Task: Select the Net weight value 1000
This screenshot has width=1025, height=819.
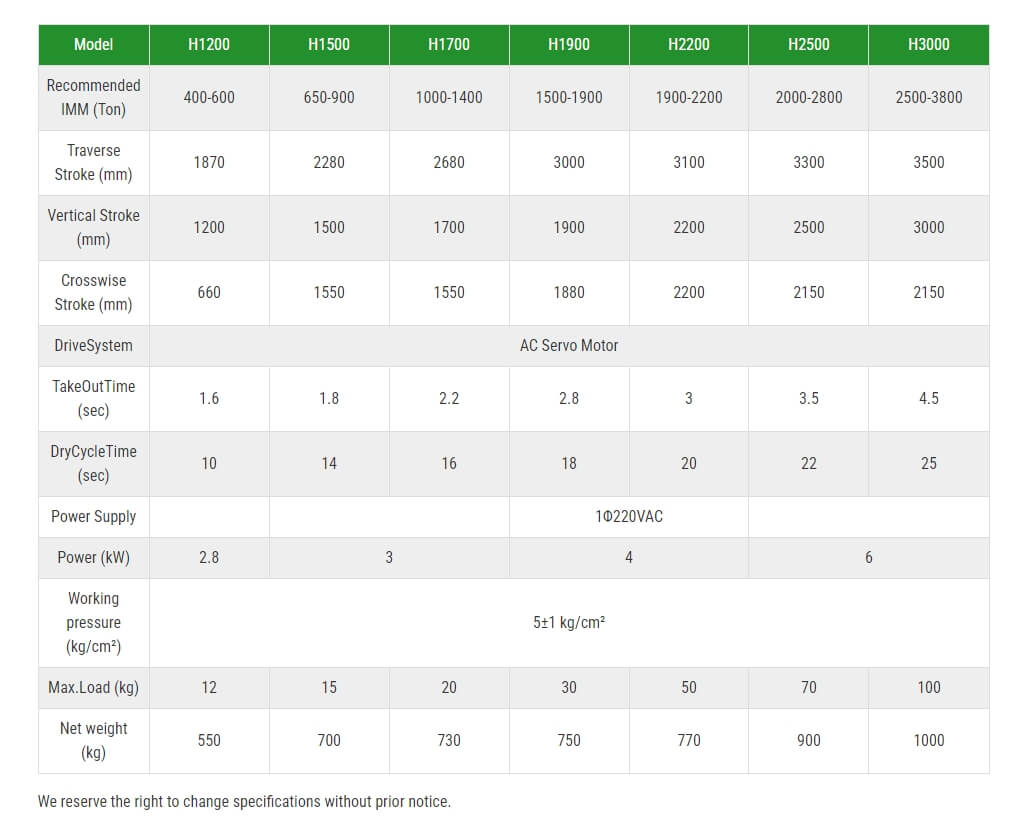Action: coord(928,741)
